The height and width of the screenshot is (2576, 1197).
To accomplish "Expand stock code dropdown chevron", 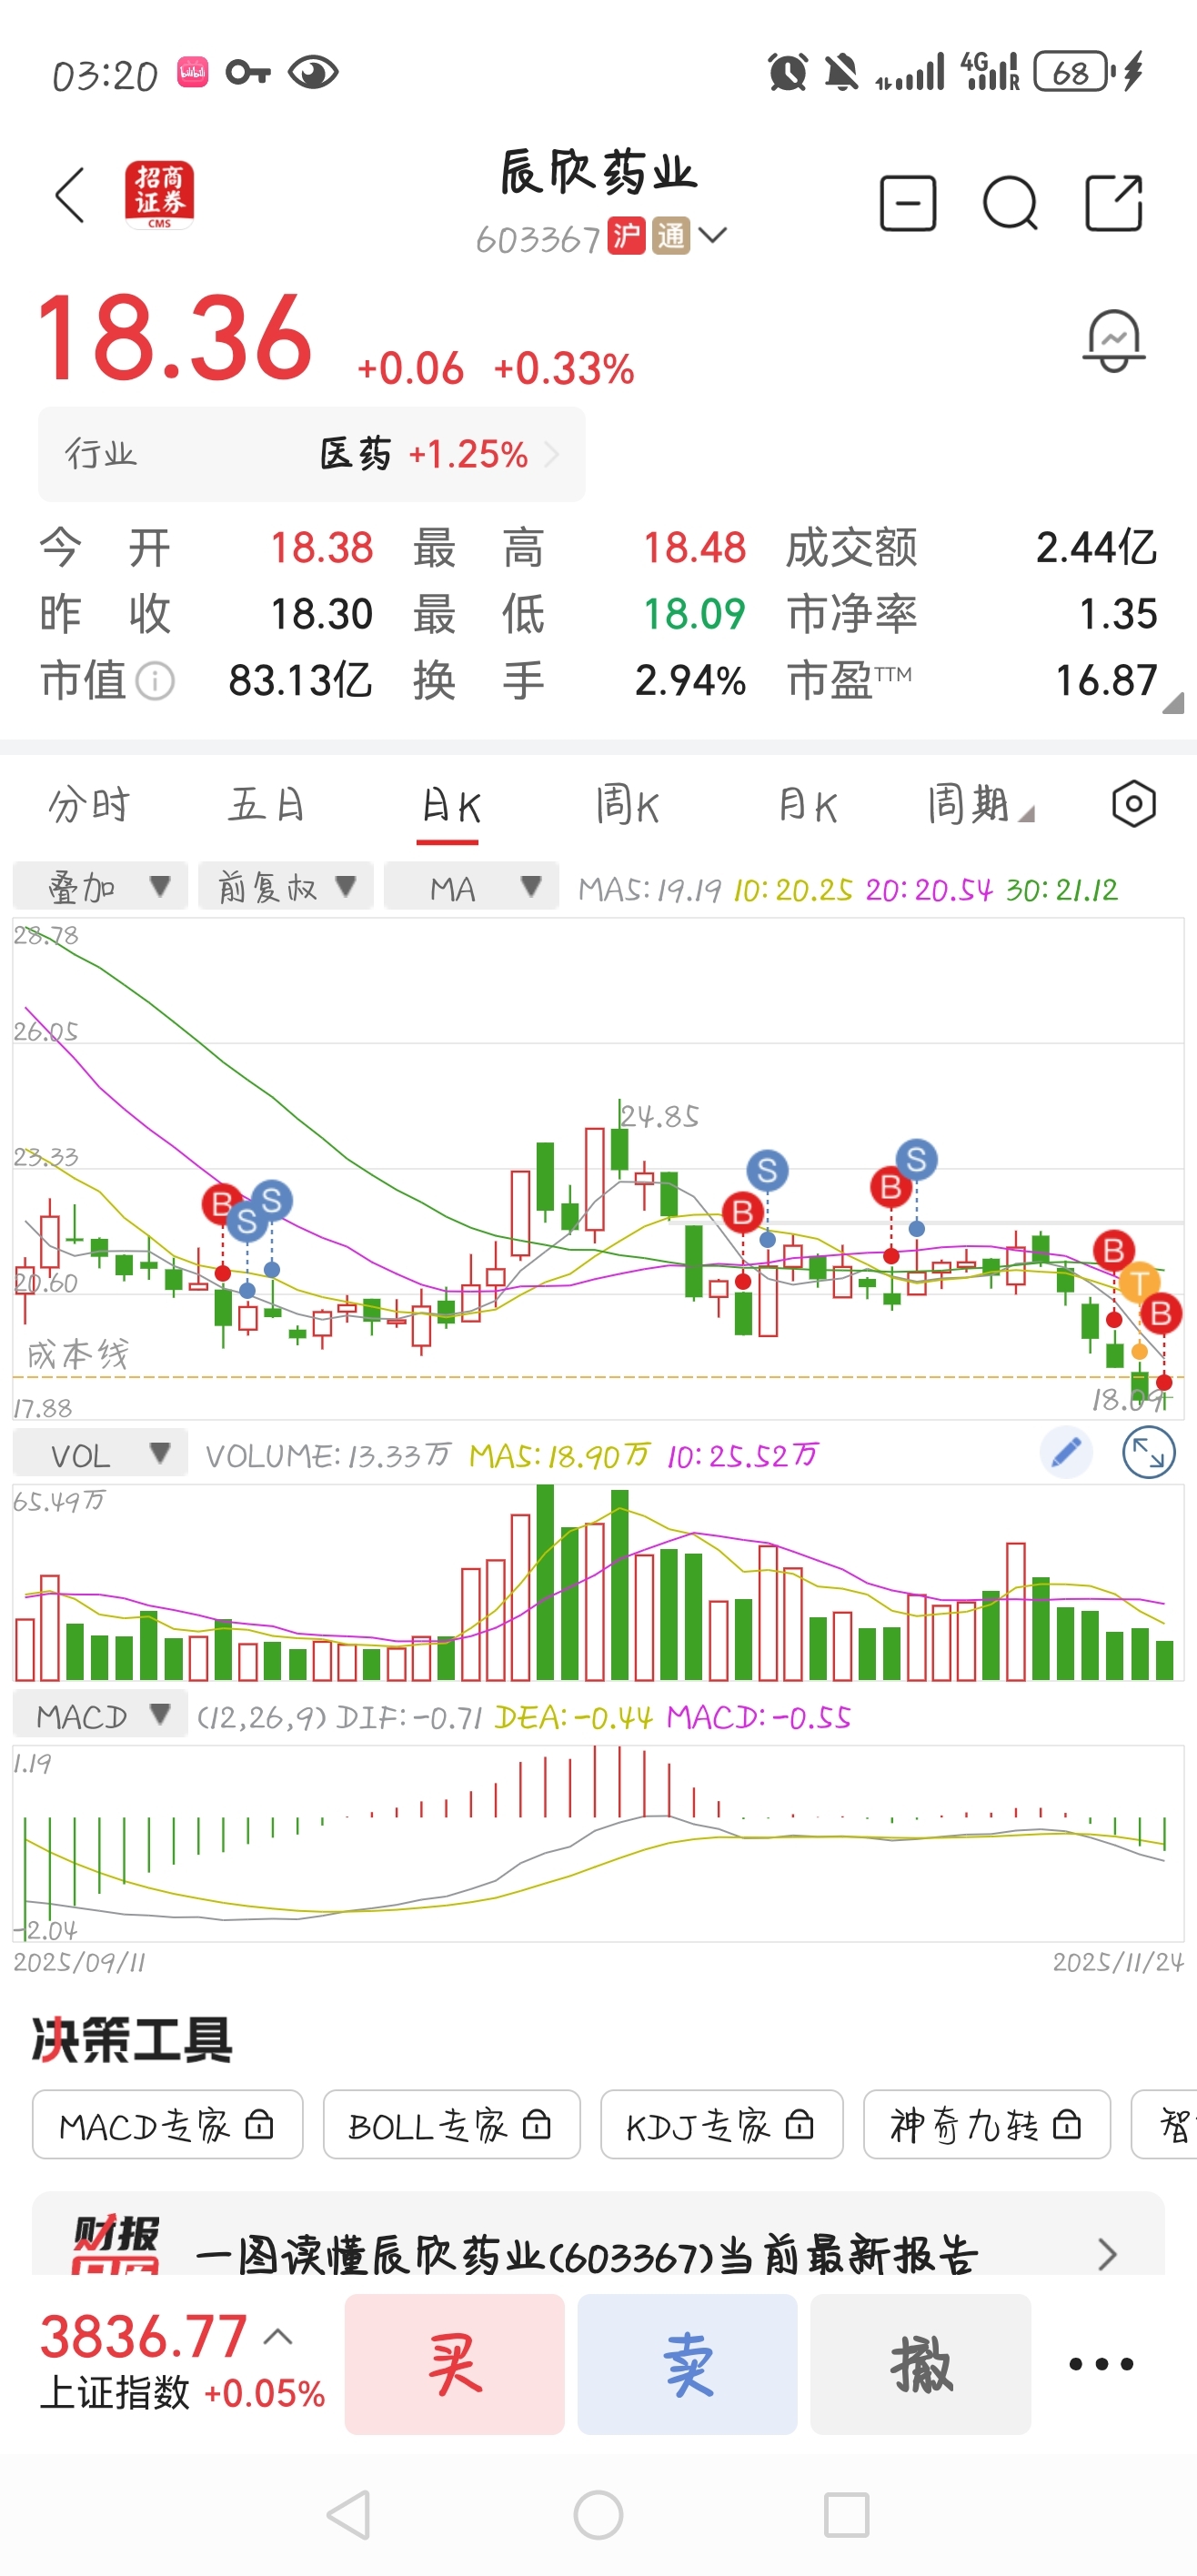I will pyautogui.click(x=713, y=236).
